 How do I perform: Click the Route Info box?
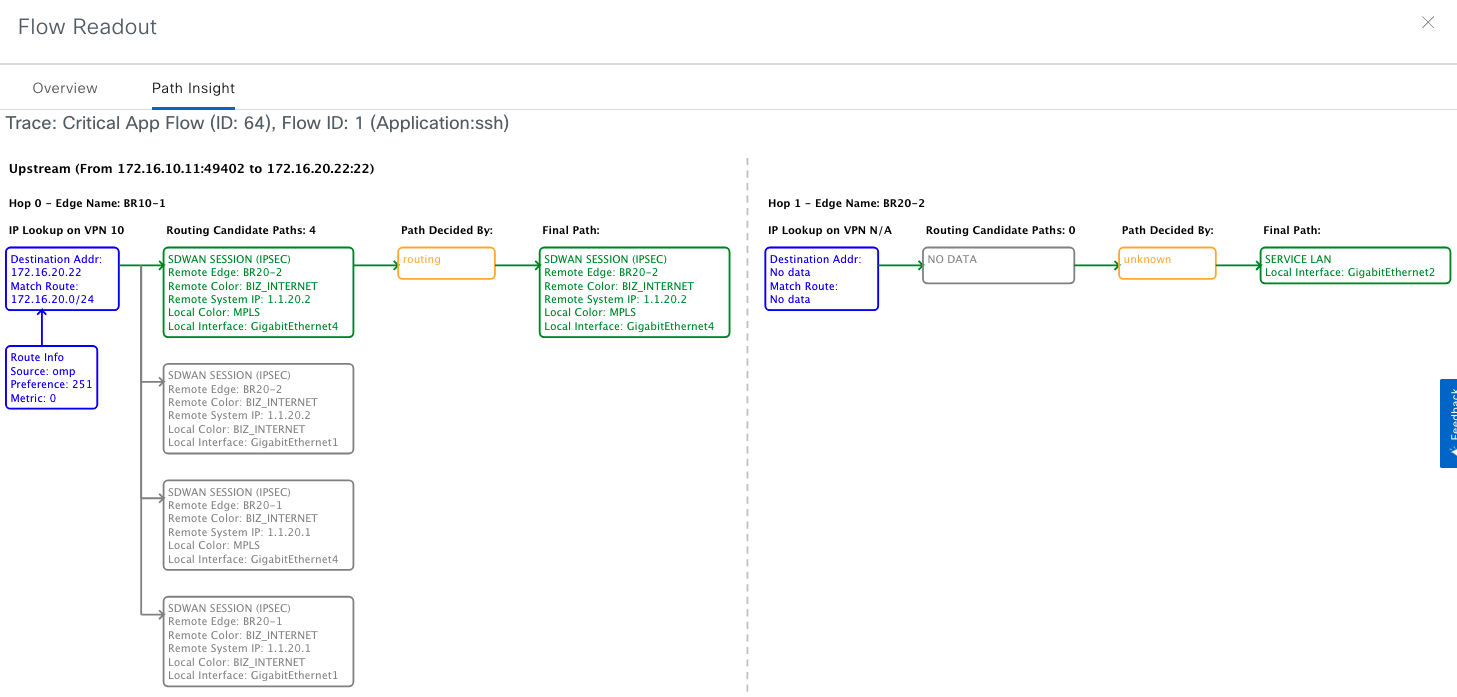(52, 377)
